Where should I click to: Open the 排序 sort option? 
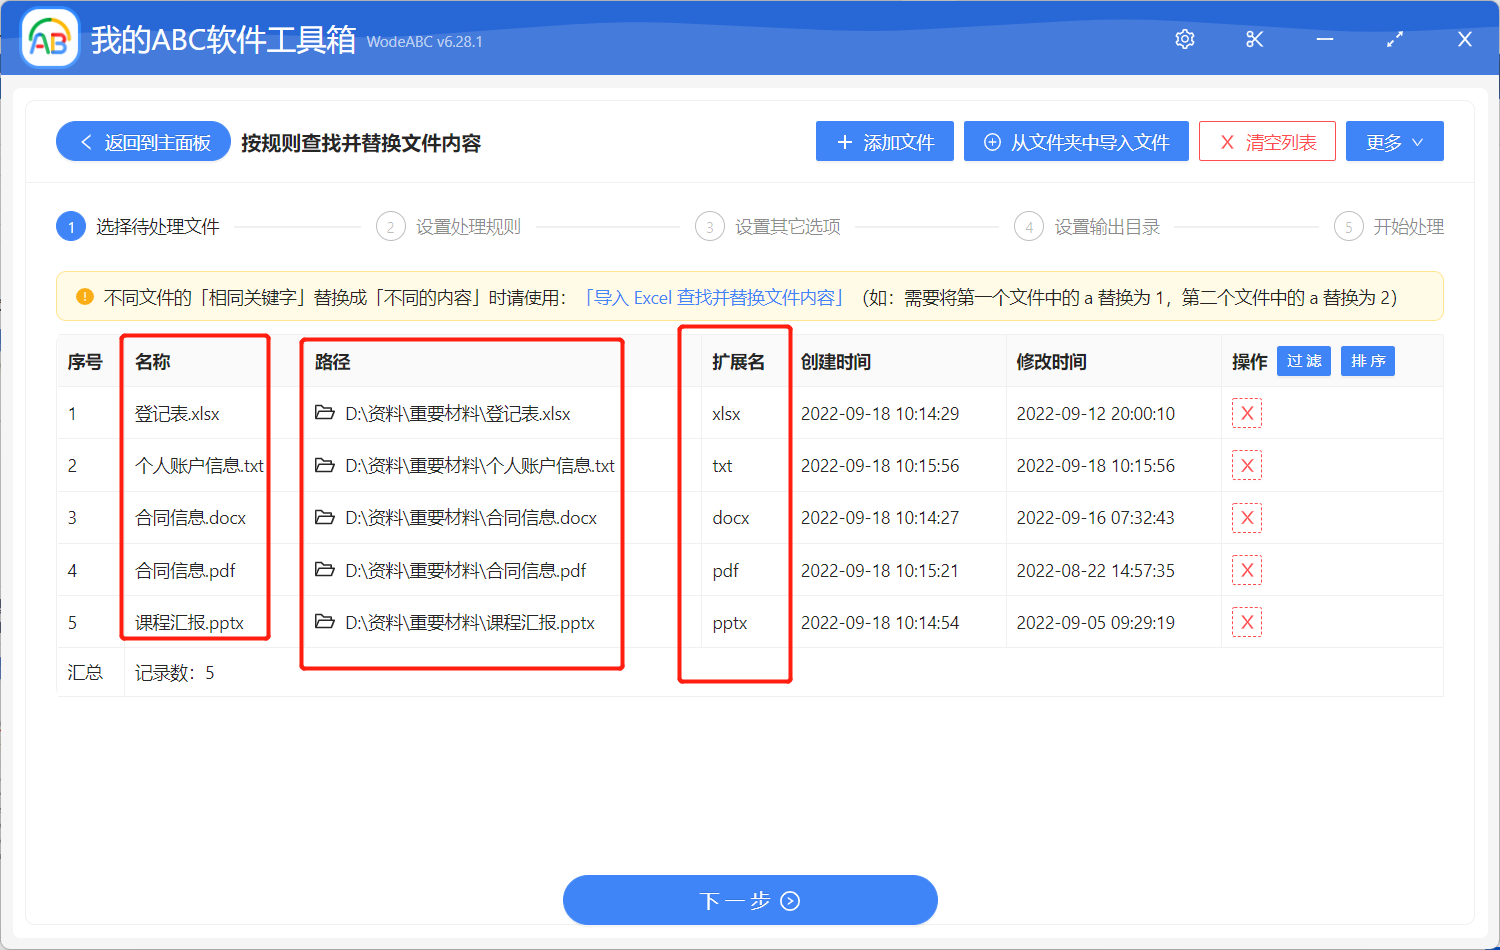(1367, 361)
